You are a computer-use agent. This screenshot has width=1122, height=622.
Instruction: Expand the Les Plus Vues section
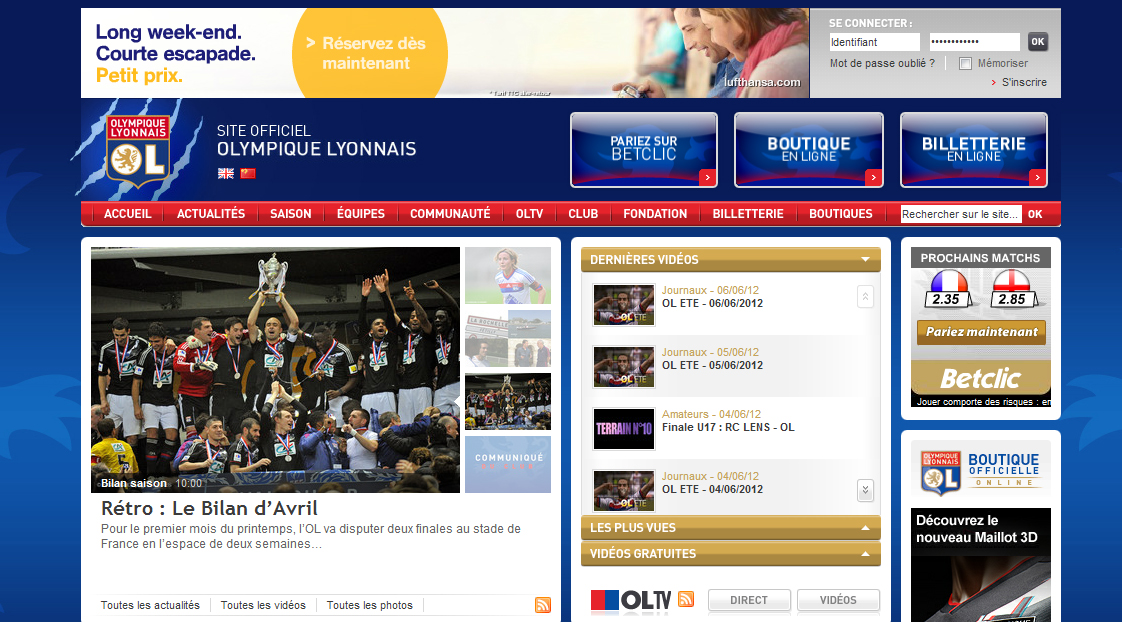pos(865,528)
